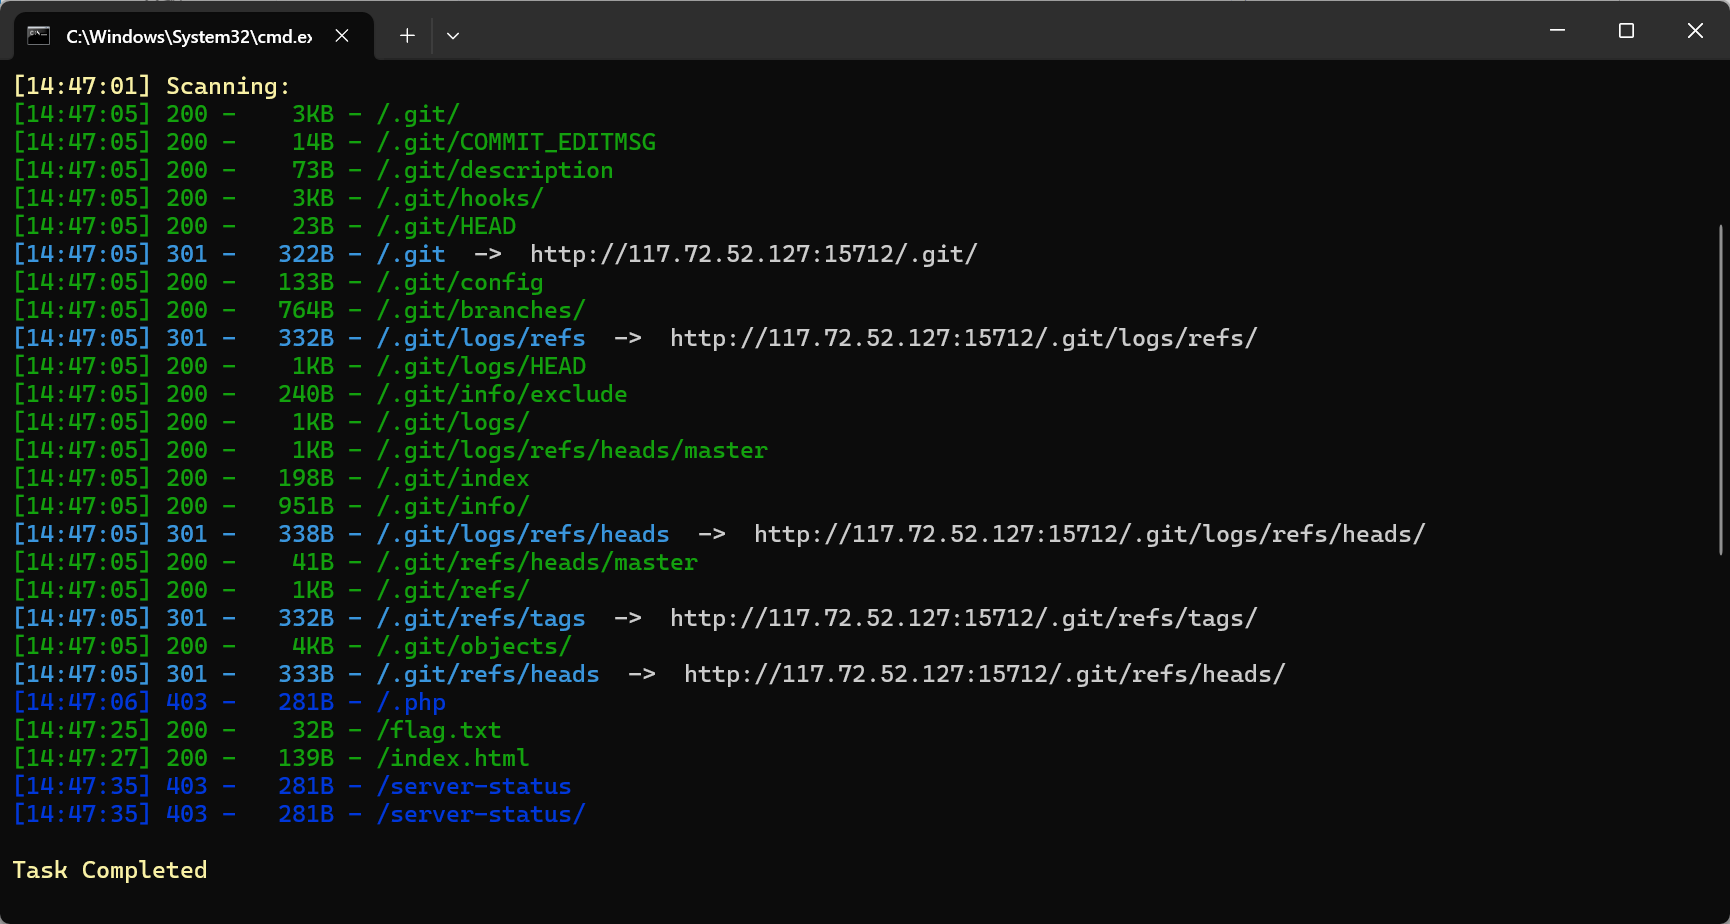
Task: Expand the new tab profile dropdown arrow
Action: point(453,36)
